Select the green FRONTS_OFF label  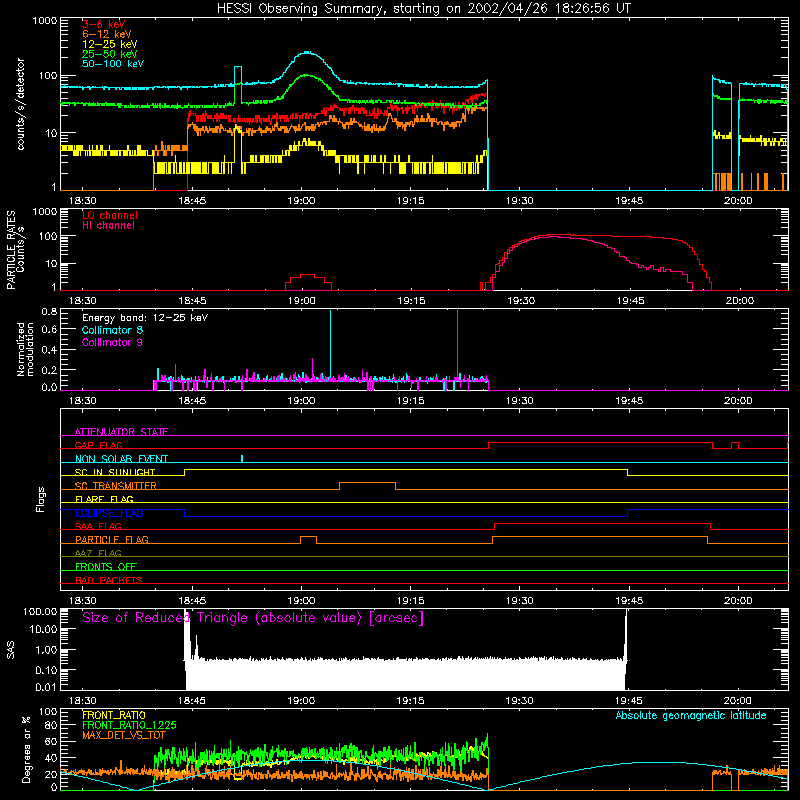click(106, 567)
